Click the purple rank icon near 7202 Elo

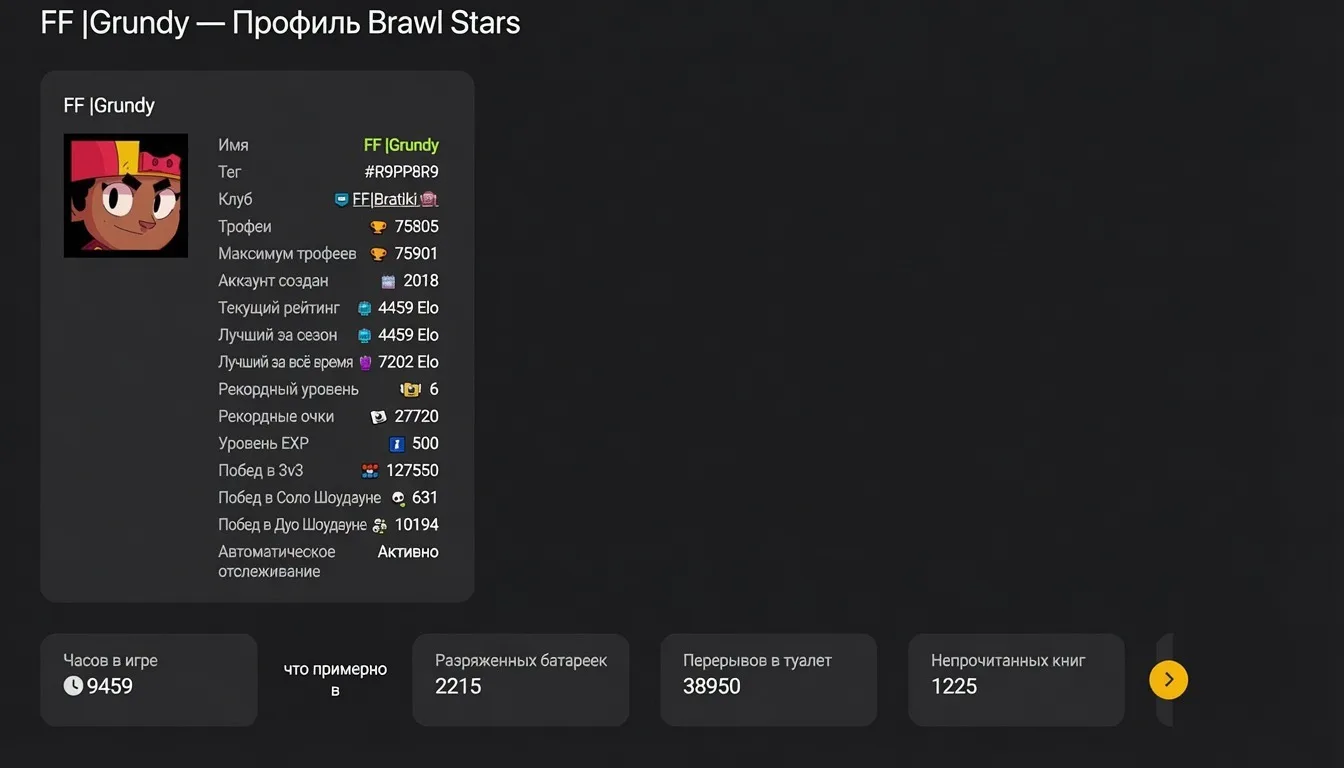point(365,362)
